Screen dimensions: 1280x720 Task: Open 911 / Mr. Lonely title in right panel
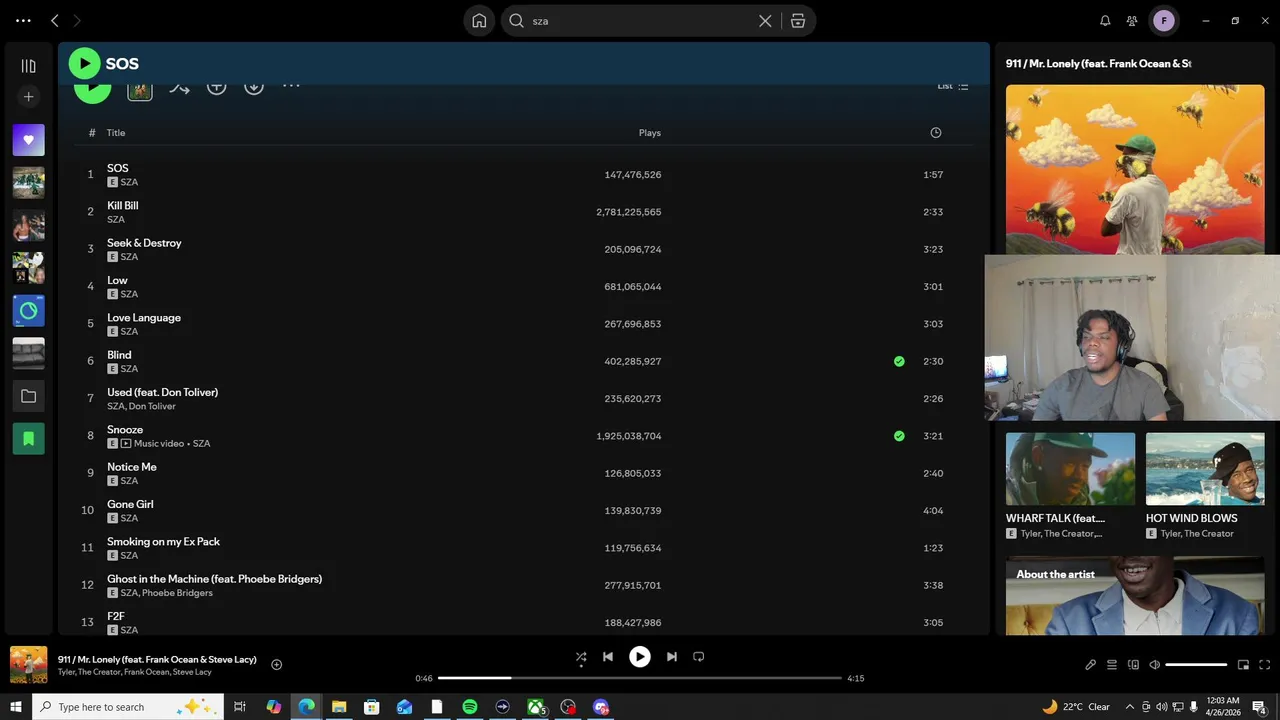coord(1098,63)
